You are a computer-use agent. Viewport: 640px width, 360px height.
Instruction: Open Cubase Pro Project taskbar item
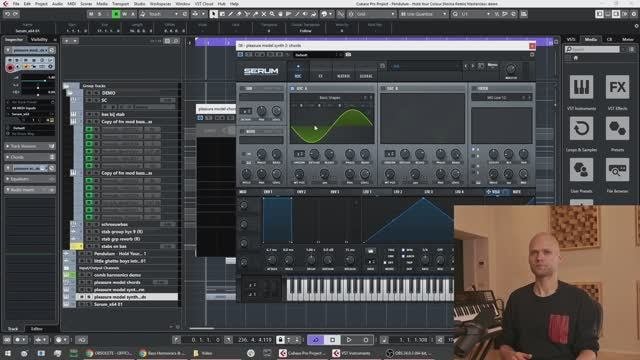[x=302, y=353]
